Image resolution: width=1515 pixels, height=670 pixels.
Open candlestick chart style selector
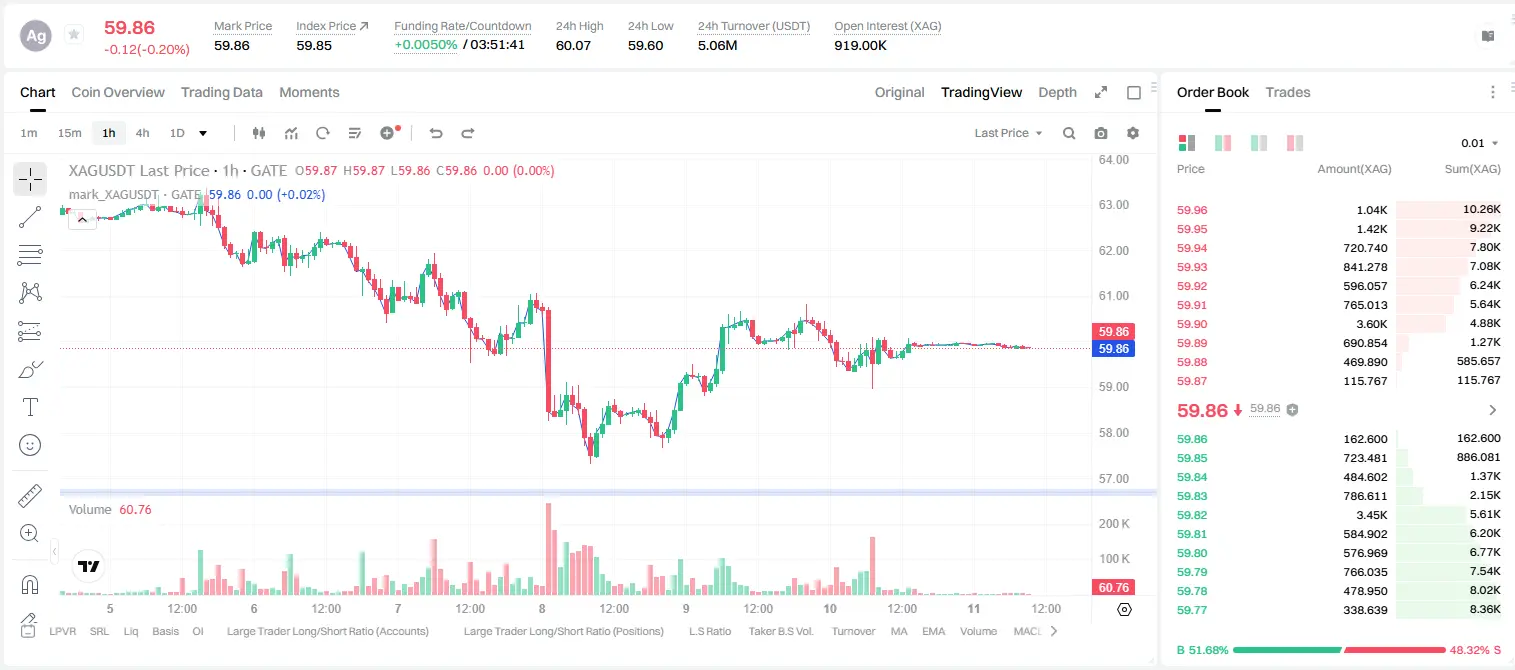pos(260,133)
